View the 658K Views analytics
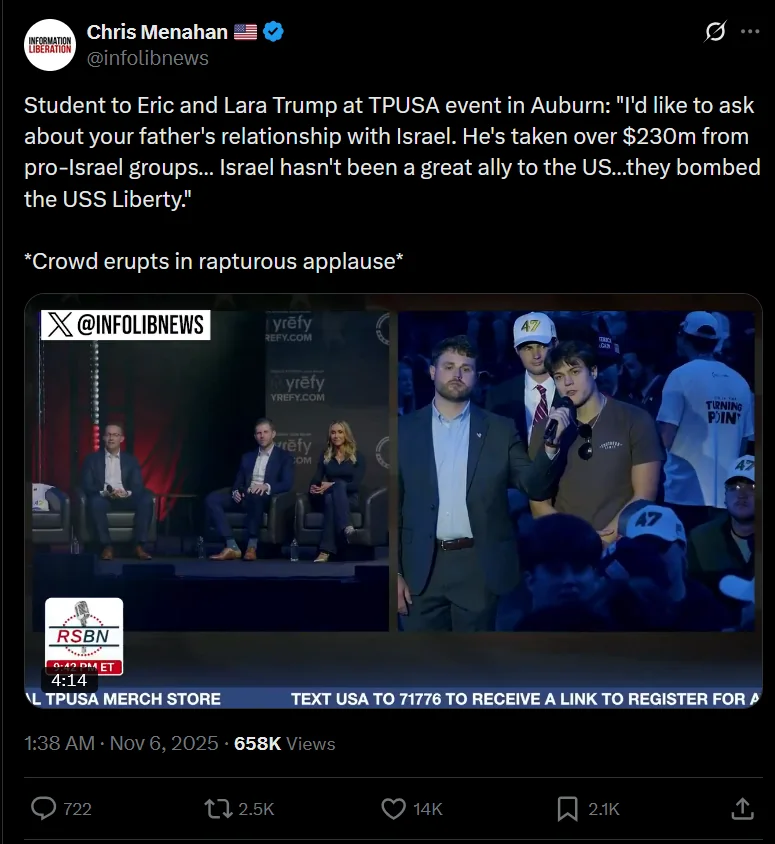Viewport: 775px width, 844px height. coord(285,743)
